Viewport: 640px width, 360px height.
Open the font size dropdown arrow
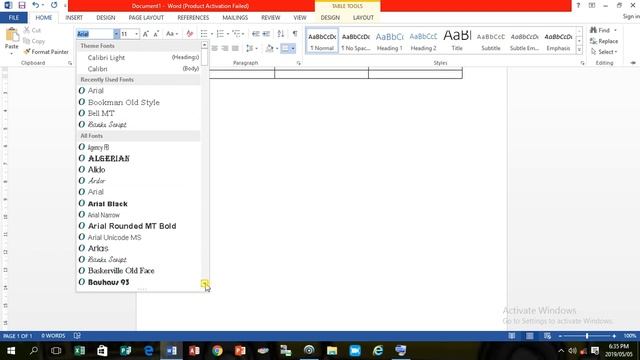136,34
